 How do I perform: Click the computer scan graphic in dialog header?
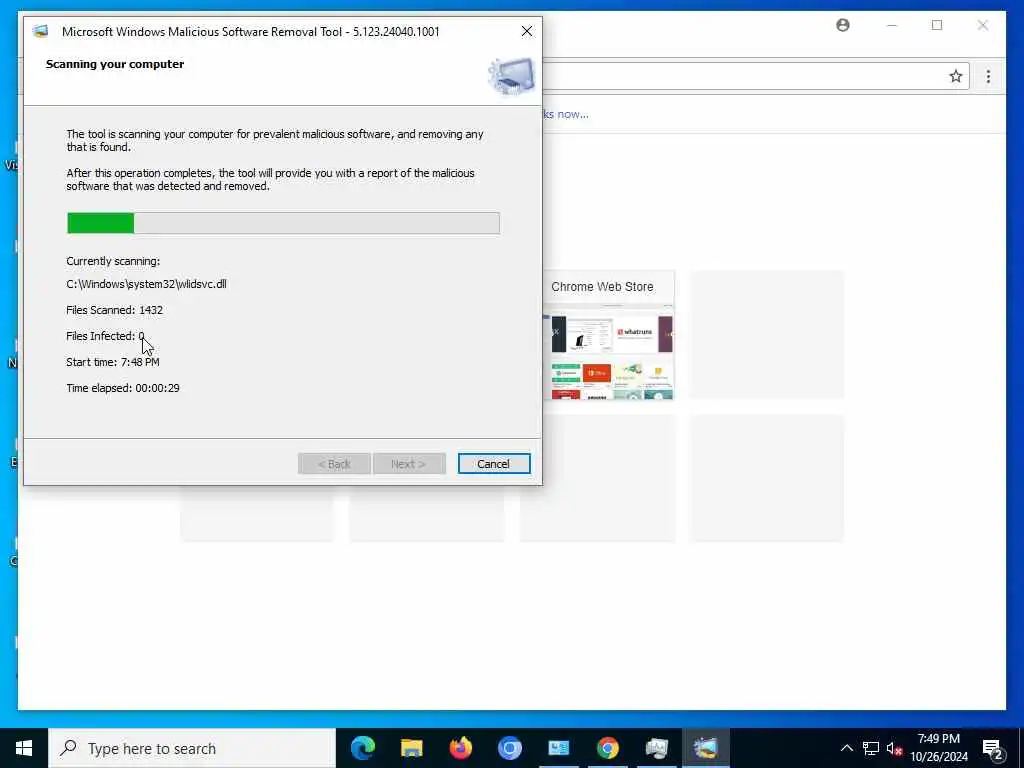click(511, 75)
